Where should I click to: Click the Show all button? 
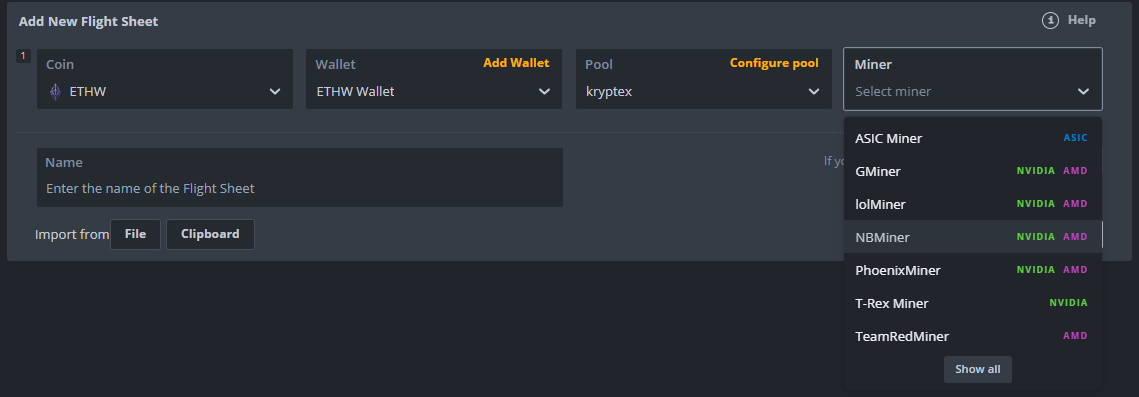tap(977, 369)
